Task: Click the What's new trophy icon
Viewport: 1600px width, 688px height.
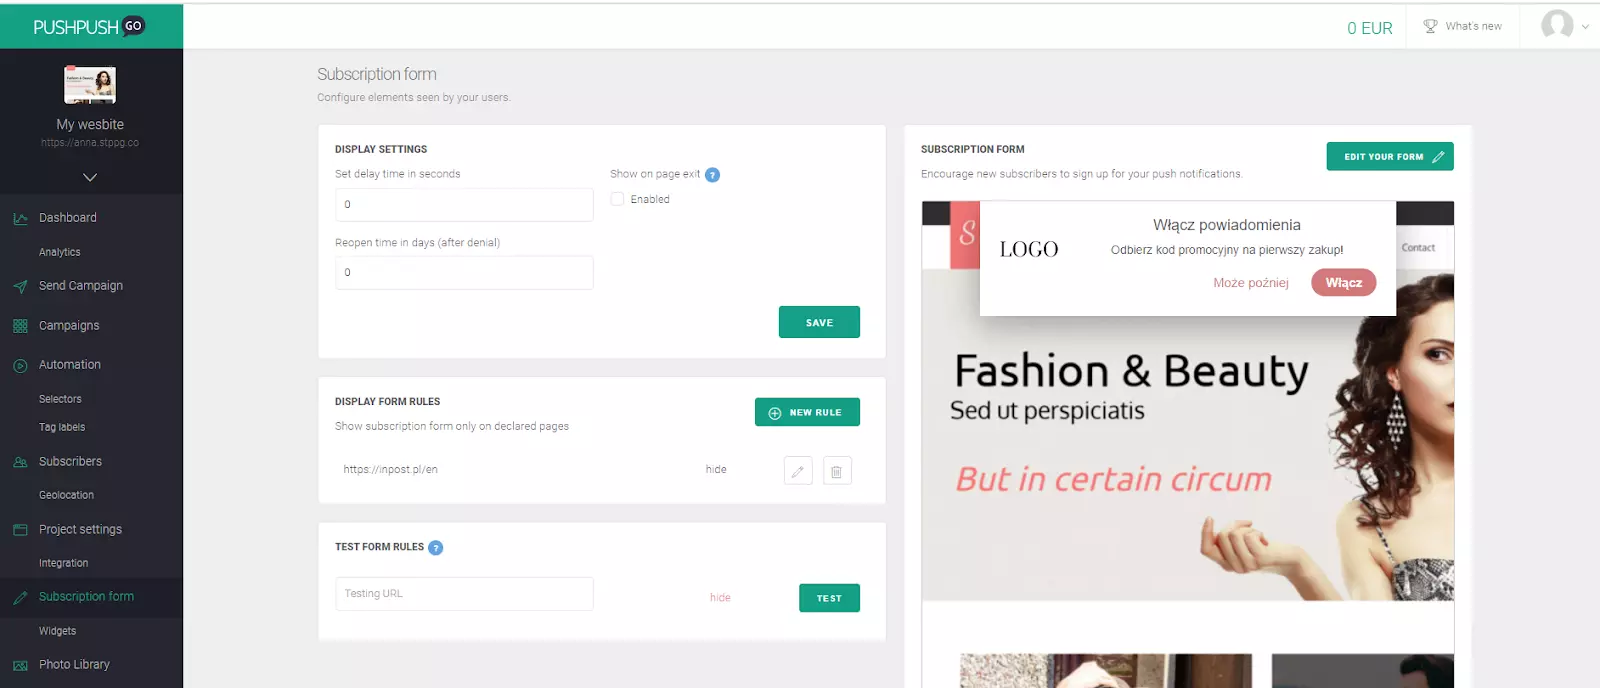Action: coord(1430,26)
